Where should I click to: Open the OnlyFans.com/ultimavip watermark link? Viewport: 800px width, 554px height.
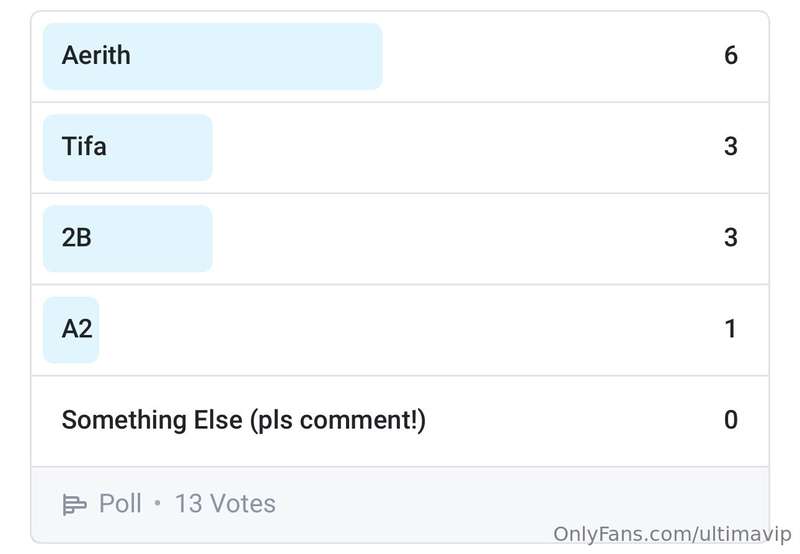tap(672, 534)
